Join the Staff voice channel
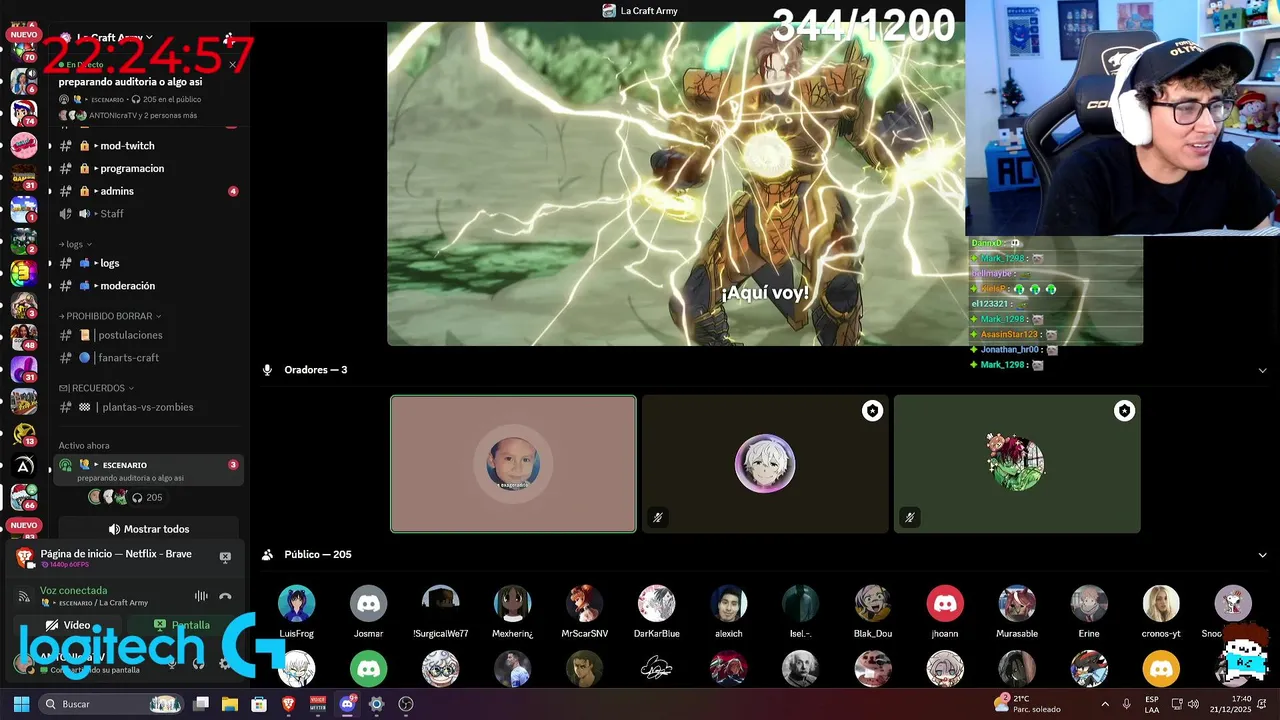Viewport: 1280px width, 720px height. (149, 214)
